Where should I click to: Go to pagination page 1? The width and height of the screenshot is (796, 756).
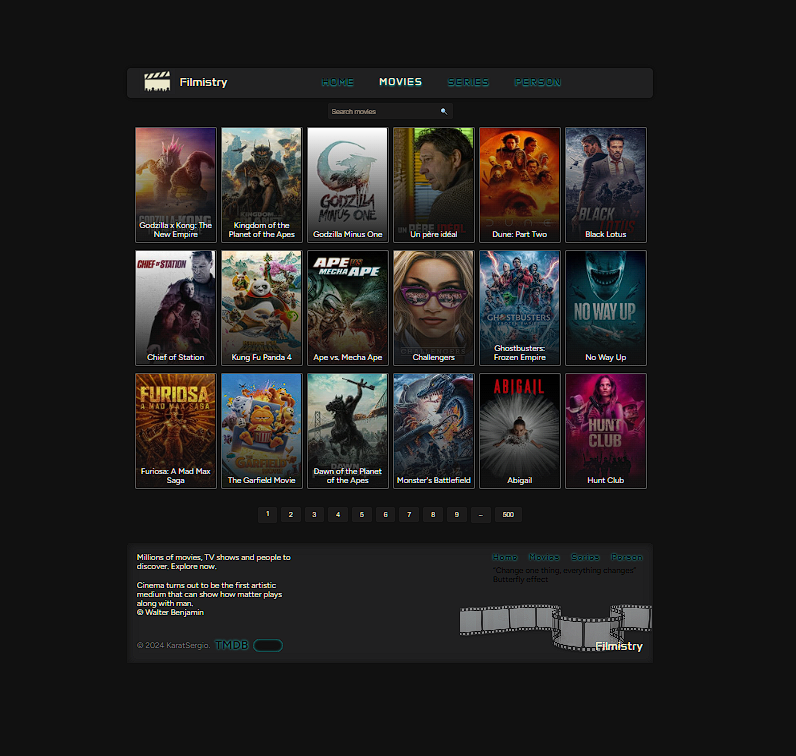[268, 514]
